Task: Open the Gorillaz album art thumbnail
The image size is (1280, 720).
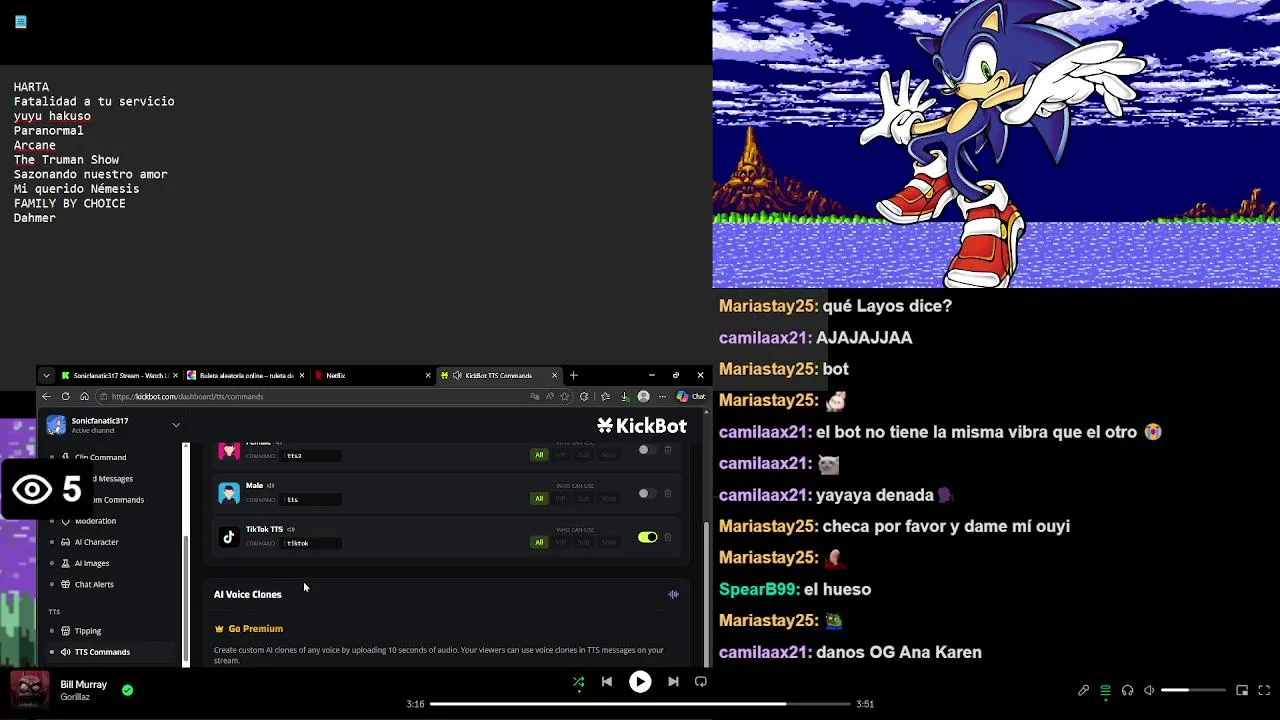Action: pos(29,690)
